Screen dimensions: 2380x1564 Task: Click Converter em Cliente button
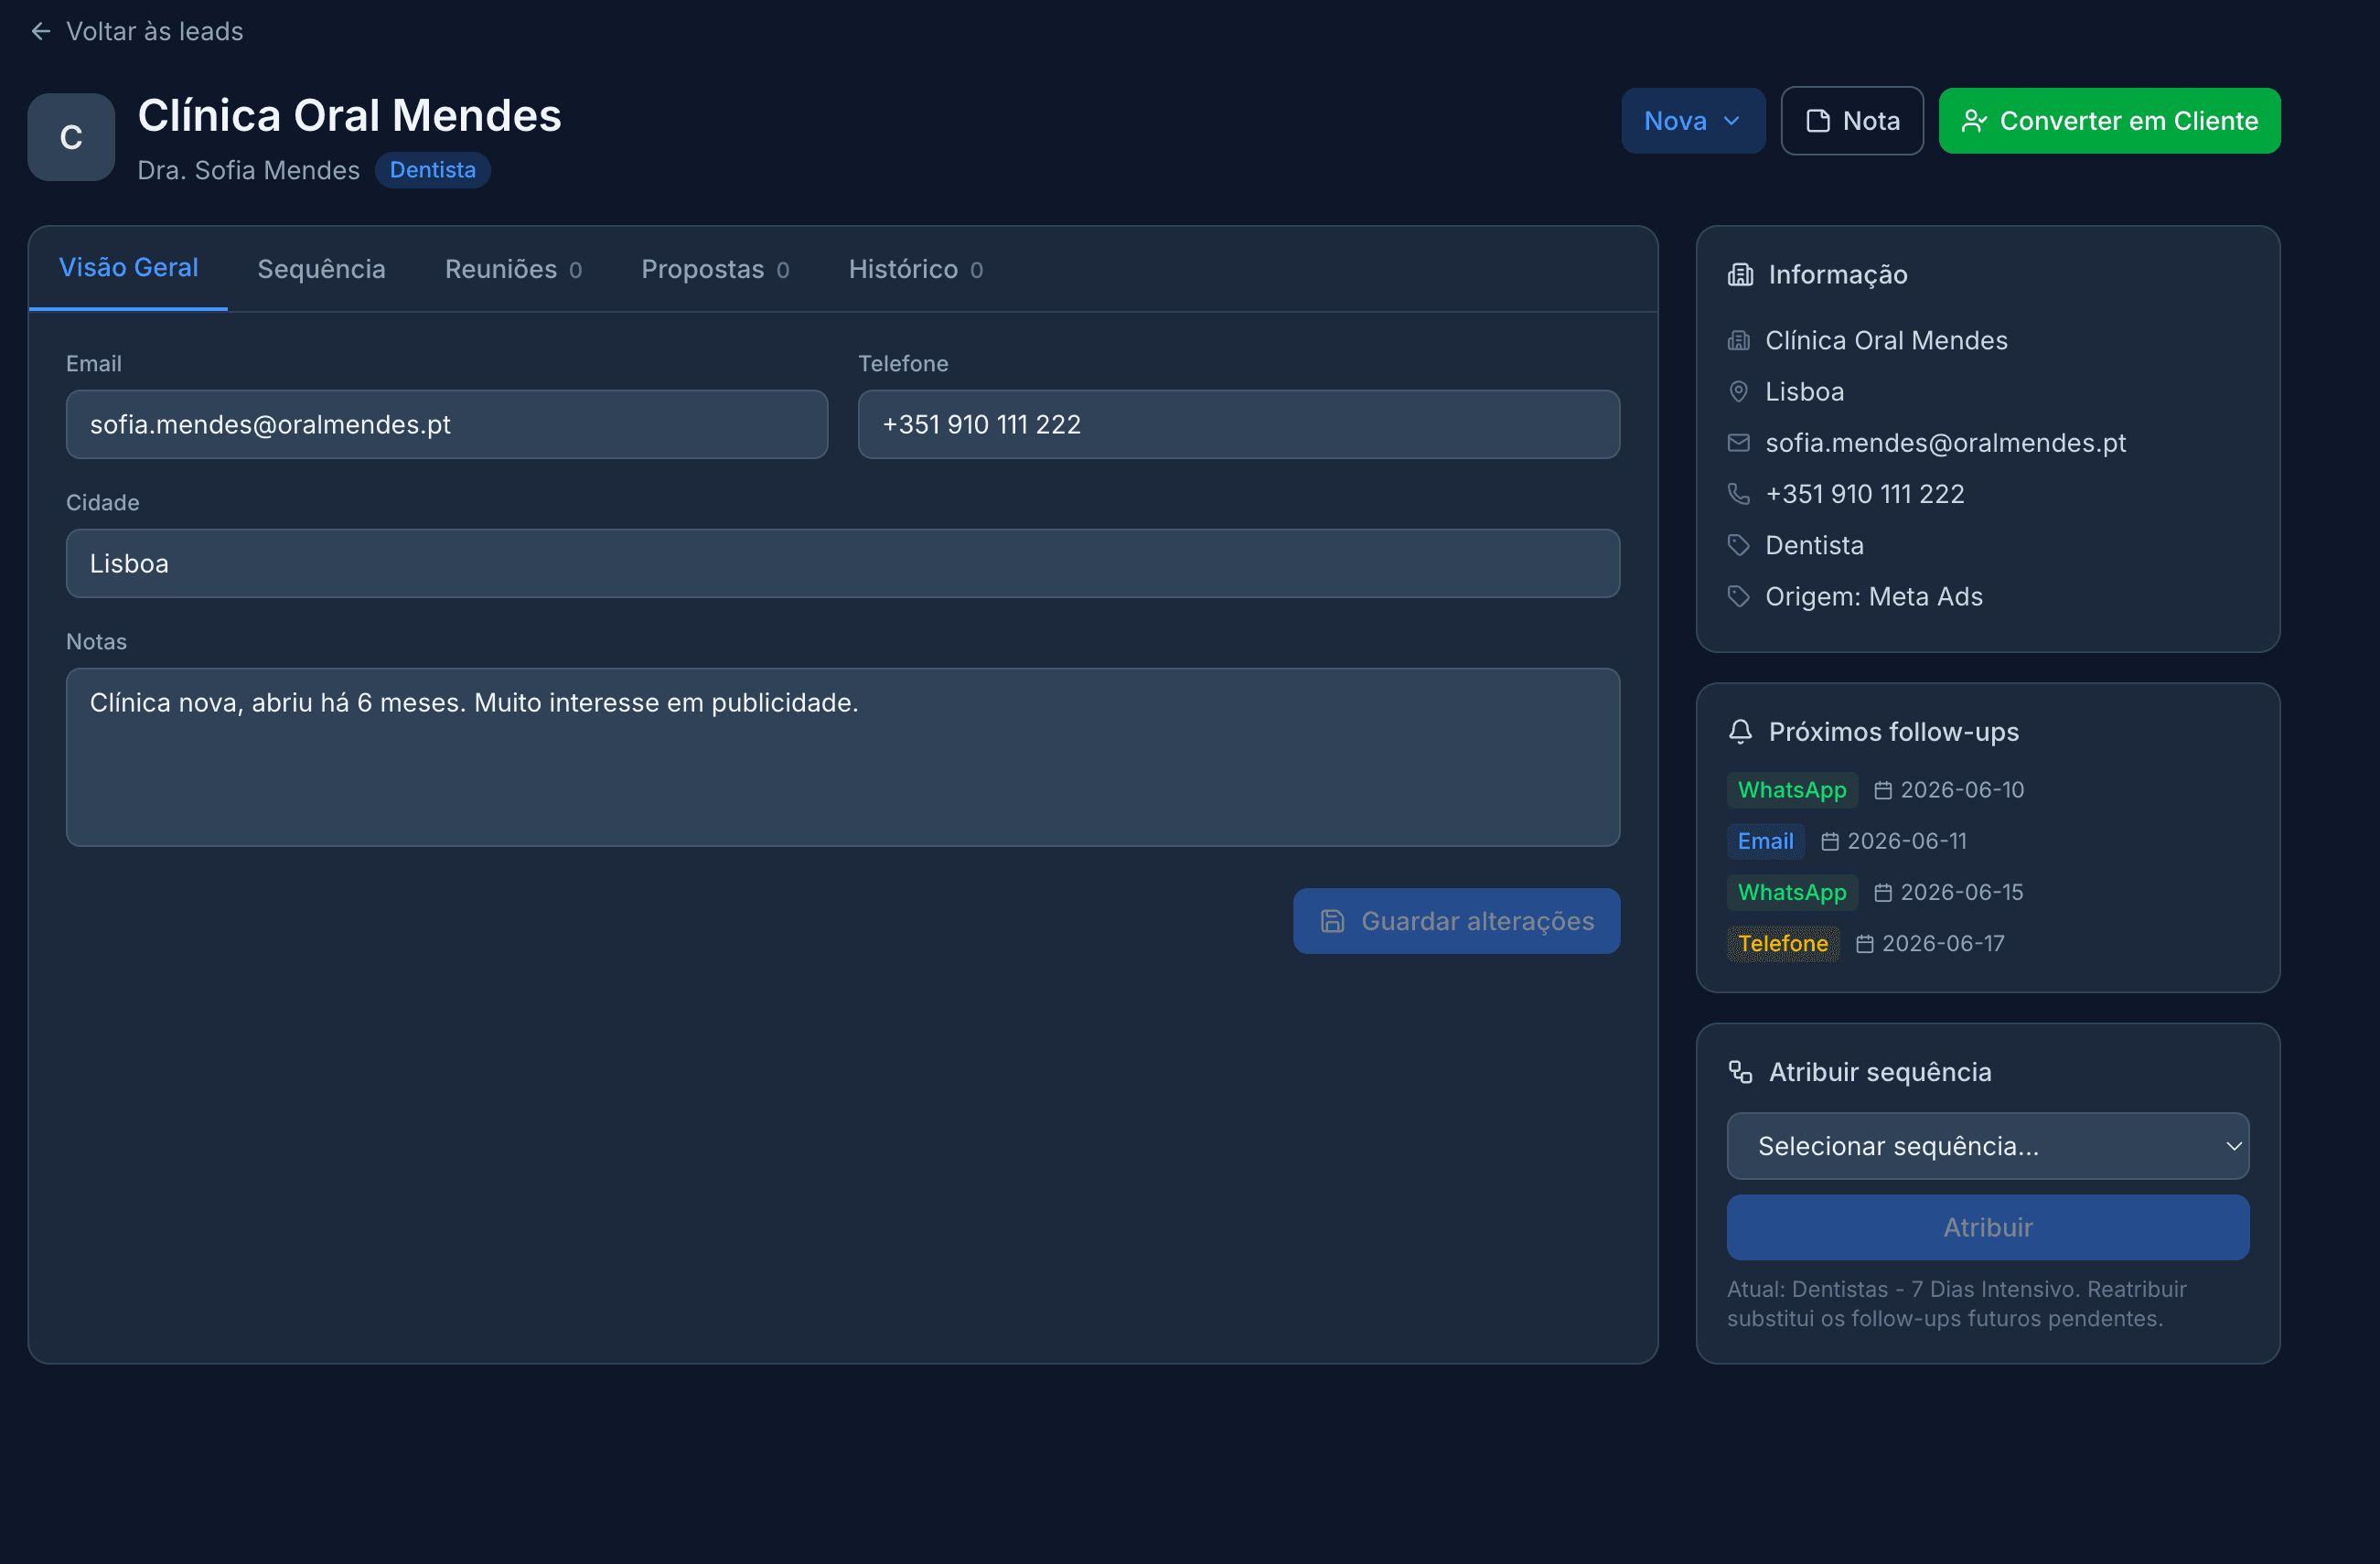2109,121
